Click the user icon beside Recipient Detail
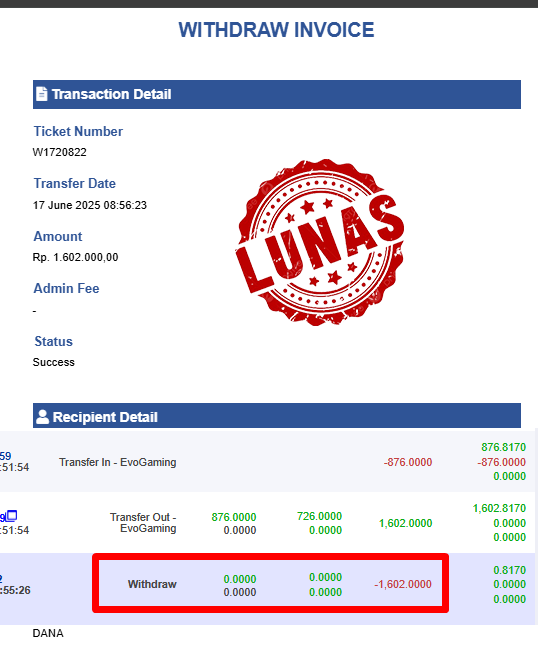 (x=42, y=417)
